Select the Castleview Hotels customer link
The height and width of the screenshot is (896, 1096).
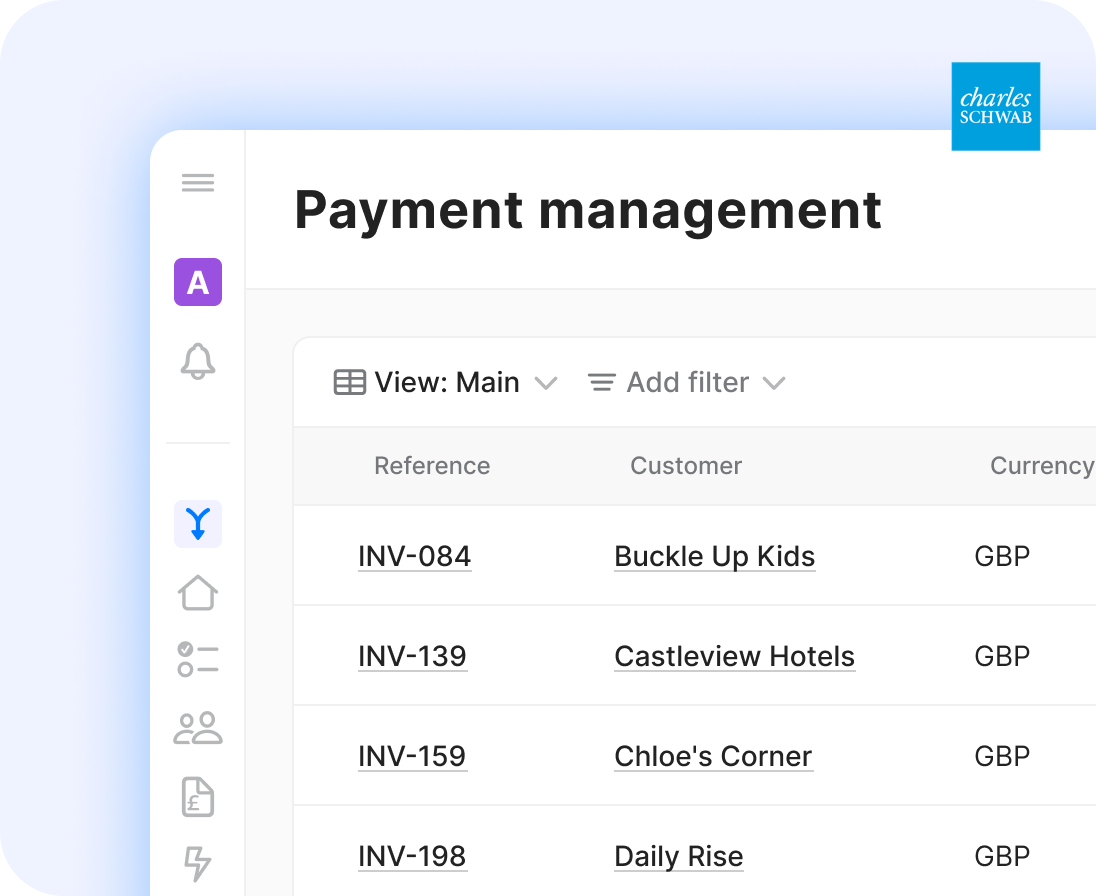[734, 656]
